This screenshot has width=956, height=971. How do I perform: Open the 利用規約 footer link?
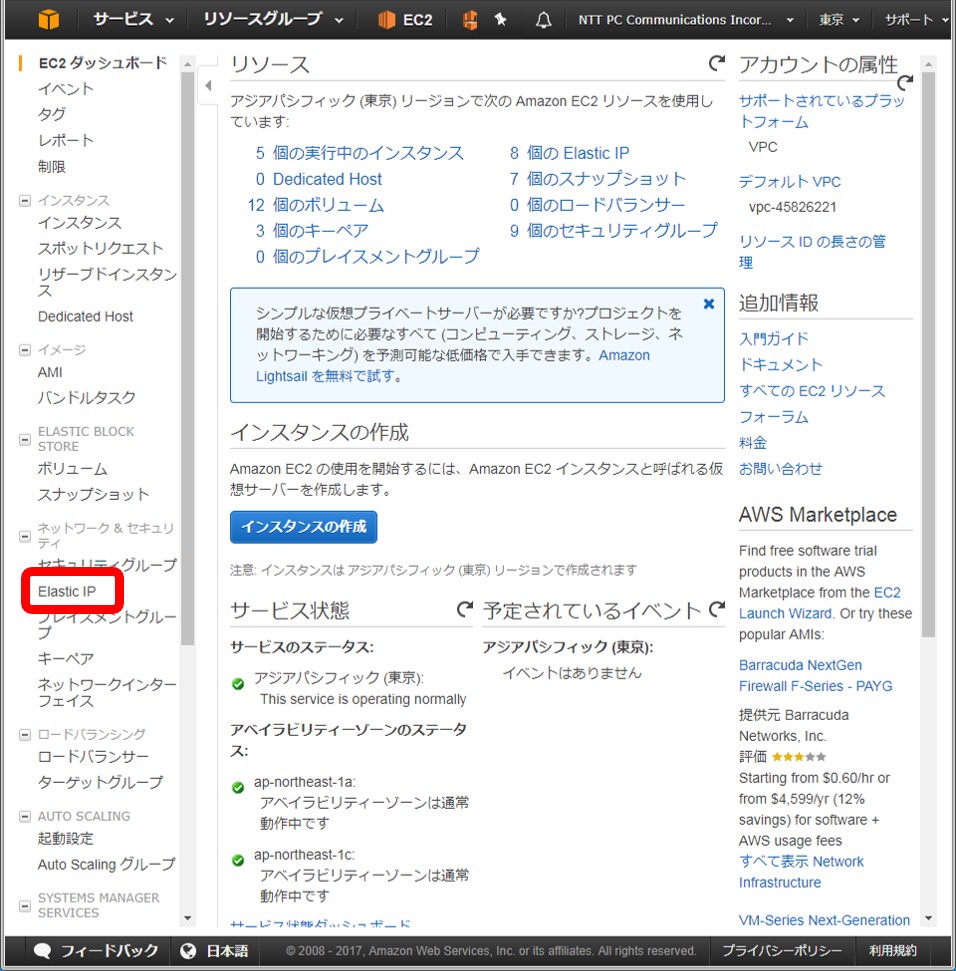tap(892, 951)
